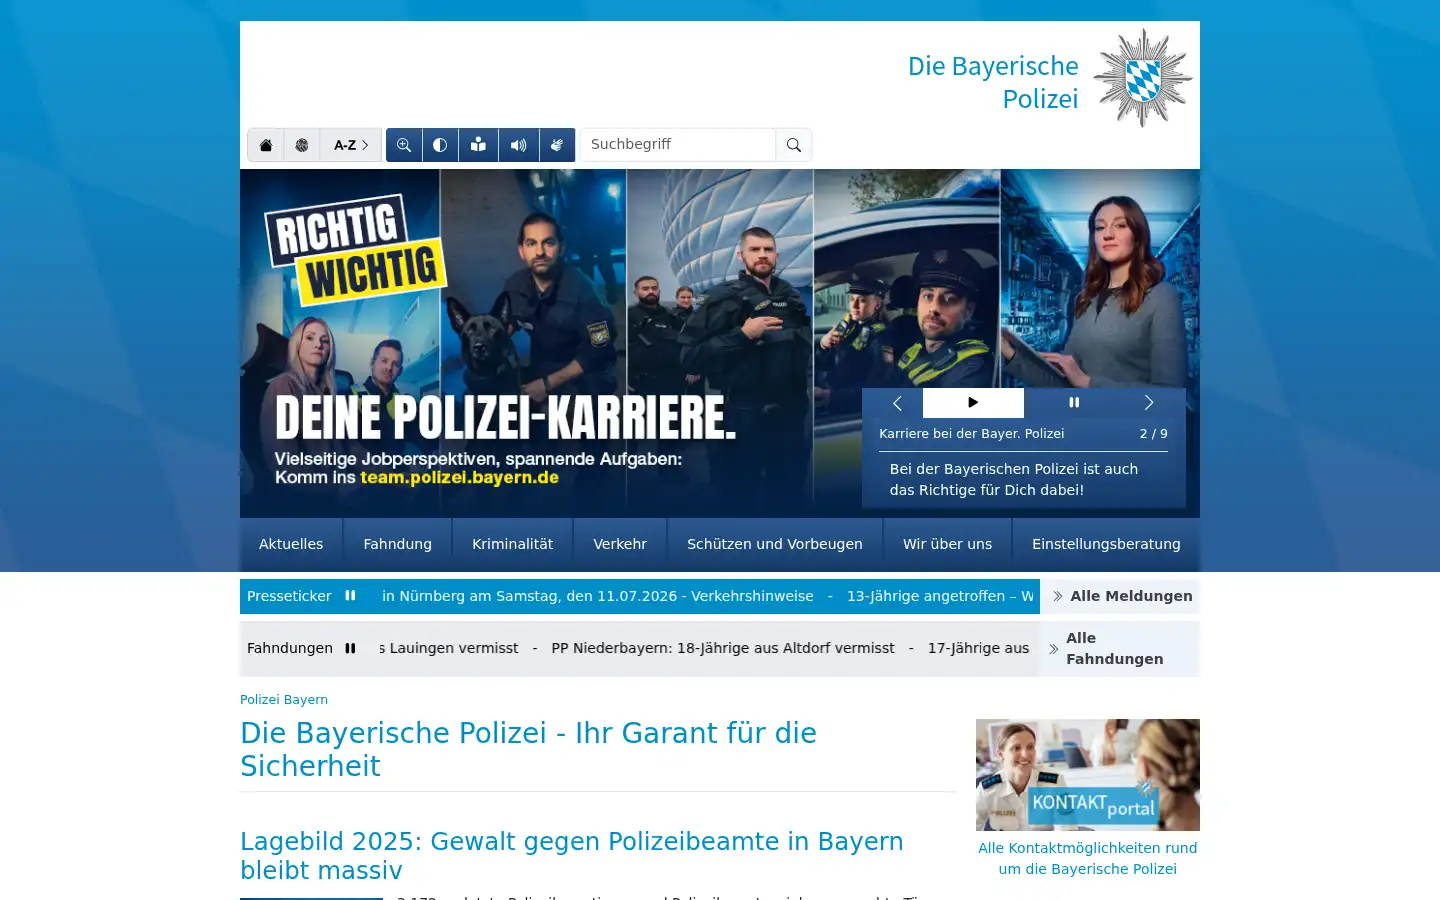Viewport: 1440px width, 900px height.
Task: Open the Alle Fahndungen link
Action: [x=1122, y=648]
